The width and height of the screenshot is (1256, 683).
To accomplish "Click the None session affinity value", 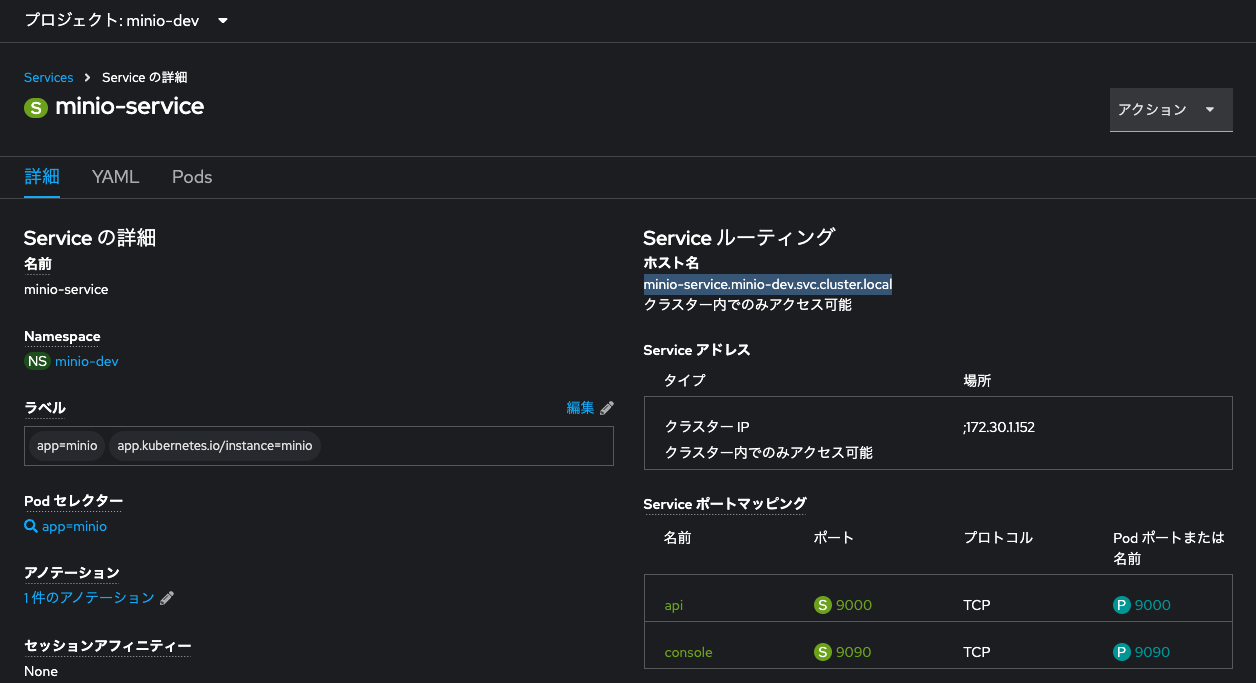I will point(41,671).
